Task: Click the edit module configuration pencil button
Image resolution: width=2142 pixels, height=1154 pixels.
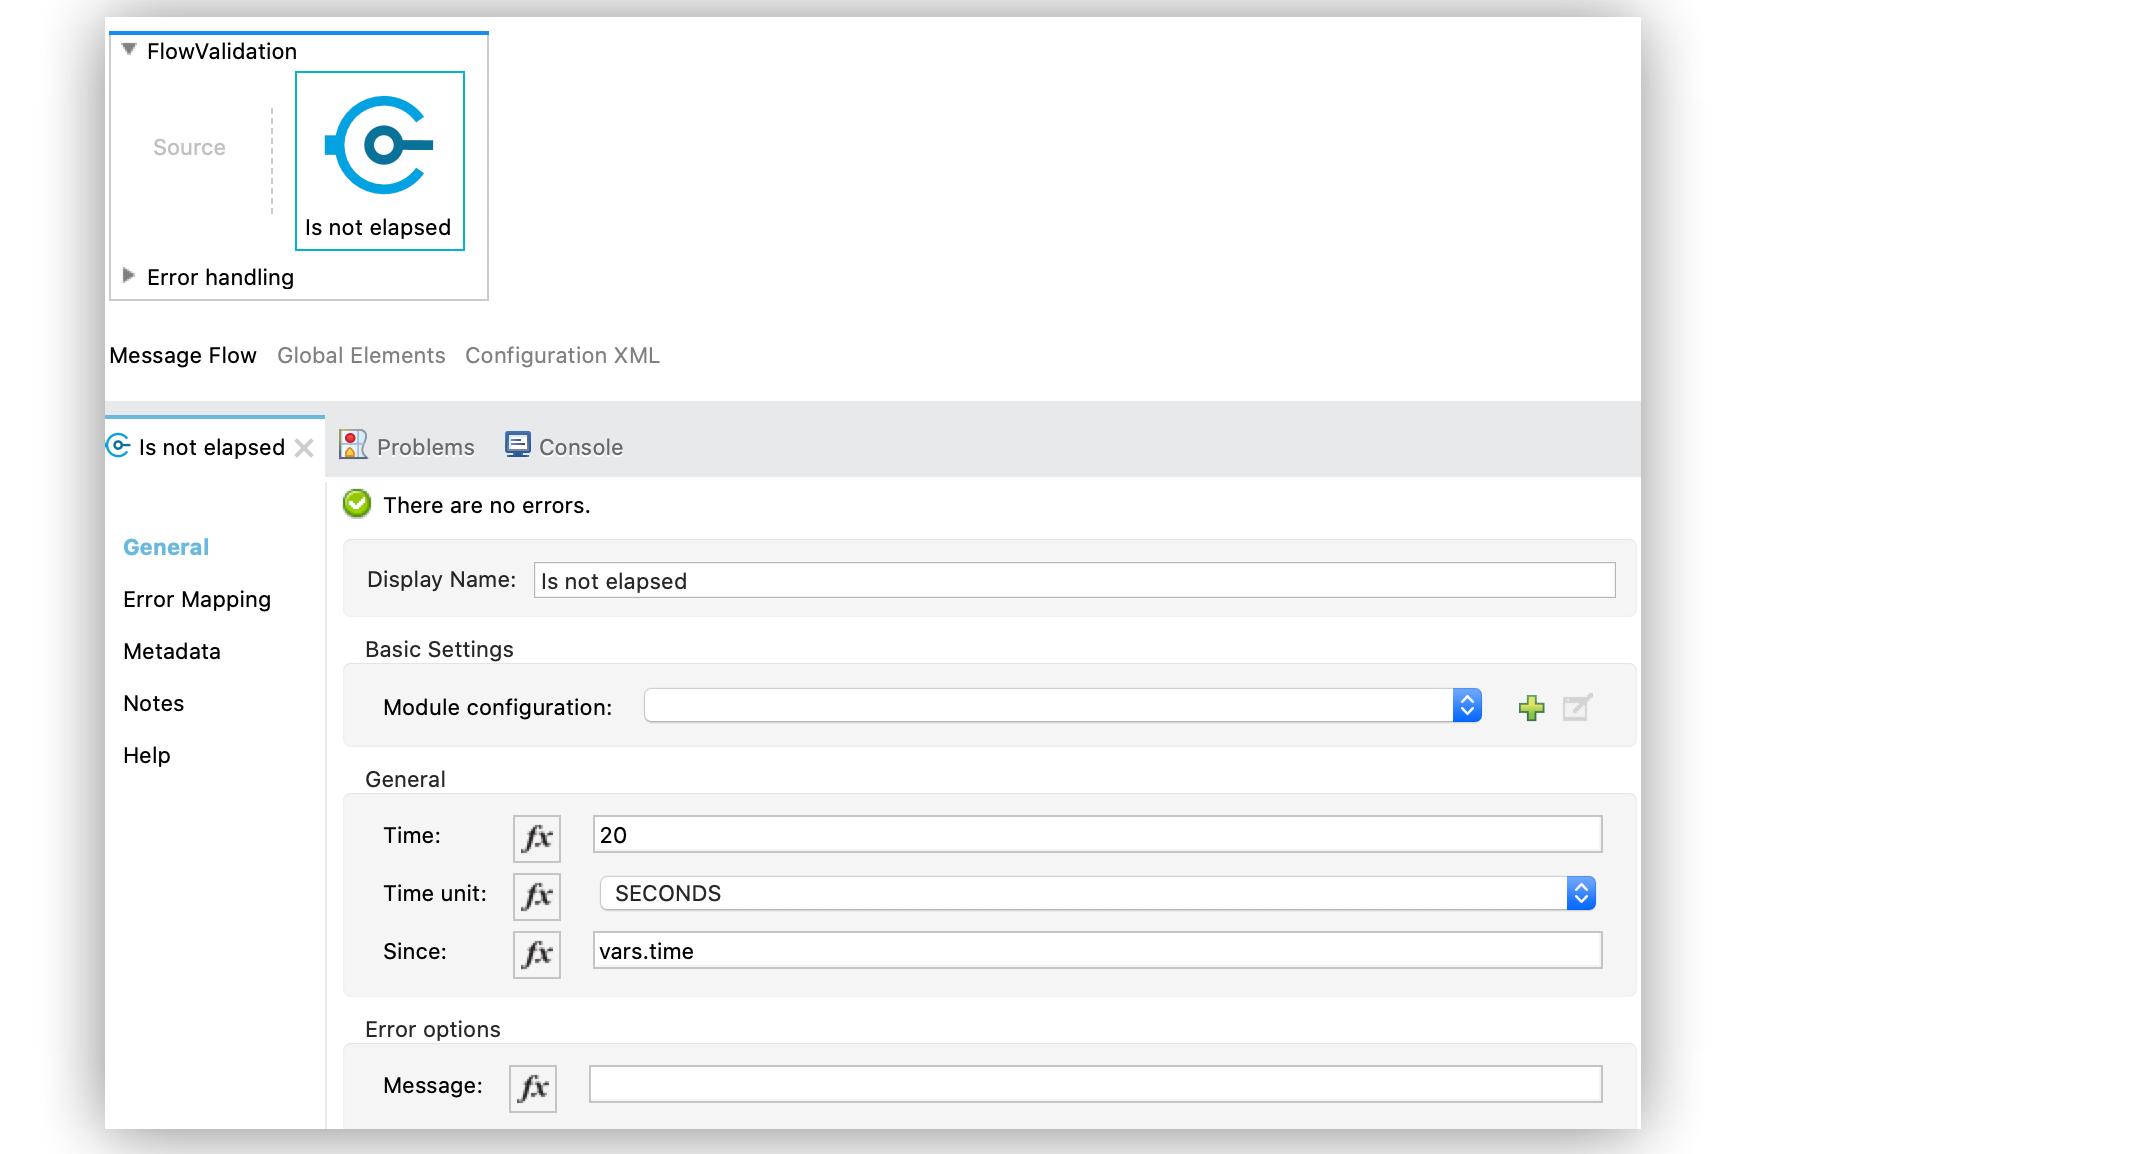Action: point(1575,706)
